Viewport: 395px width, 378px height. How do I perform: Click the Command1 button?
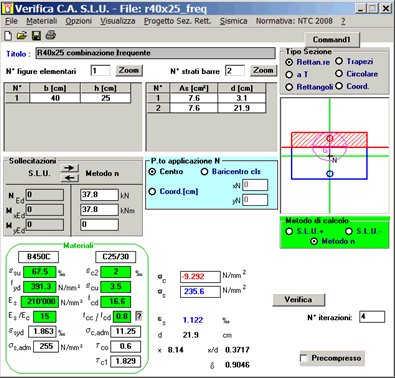(332, 40)
